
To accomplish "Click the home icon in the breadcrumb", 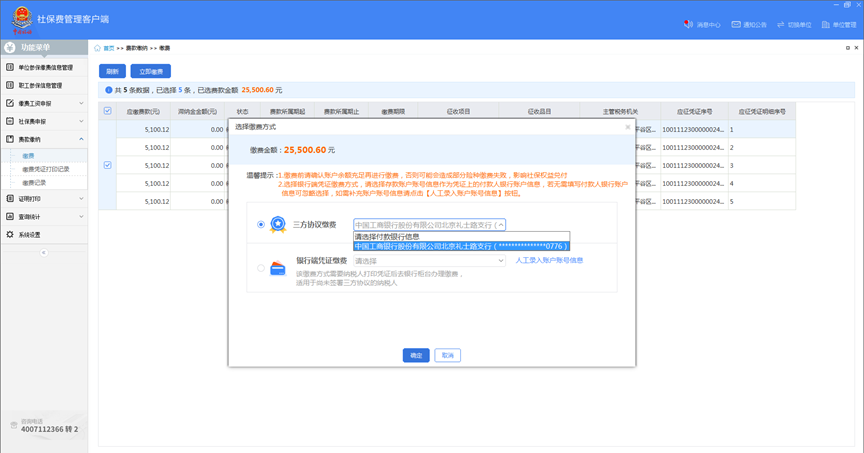I will click(x=98, y=48).
